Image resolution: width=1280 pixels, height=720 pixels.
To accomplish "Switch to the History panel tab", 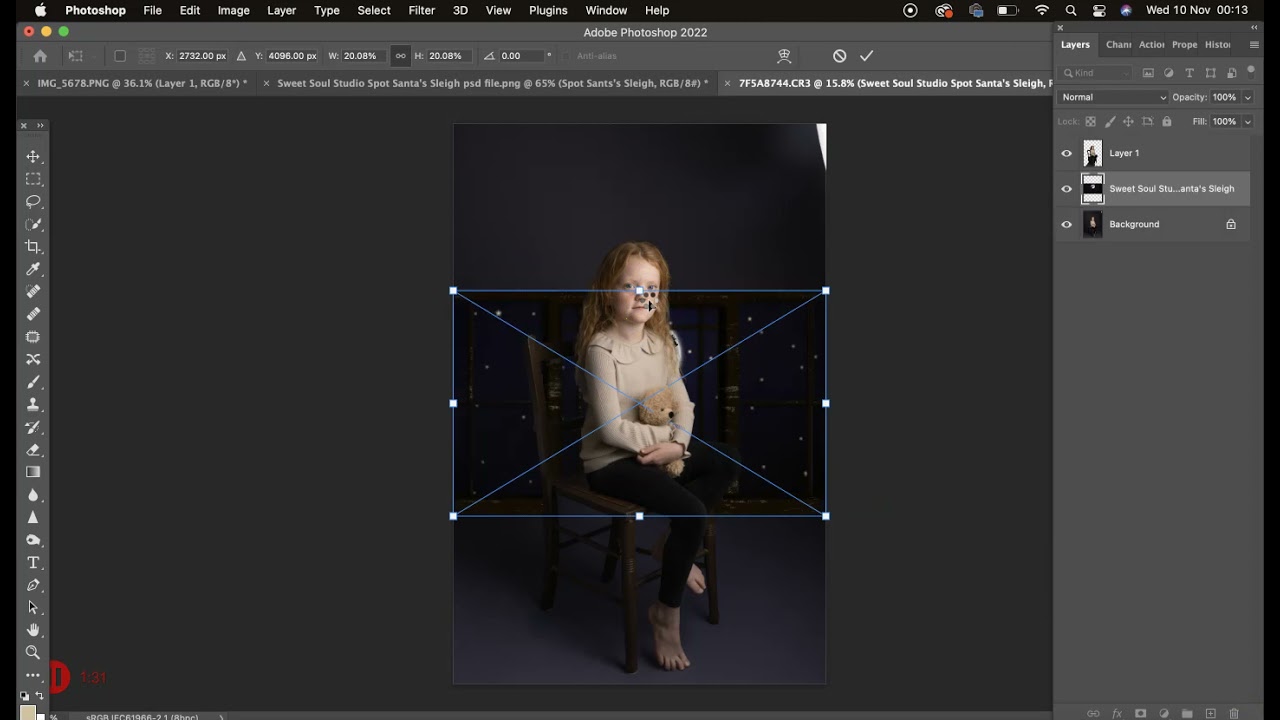I will point(1217,45).
